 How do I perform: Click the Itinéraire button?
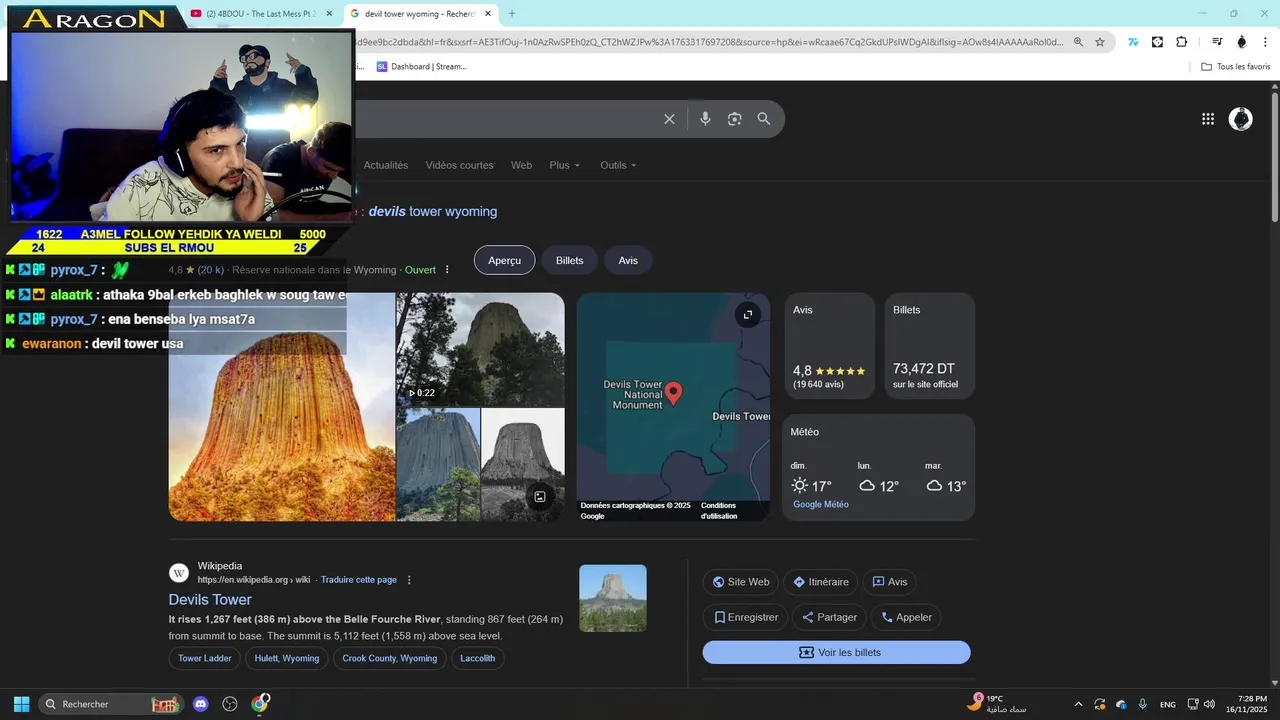pos(821,582)
